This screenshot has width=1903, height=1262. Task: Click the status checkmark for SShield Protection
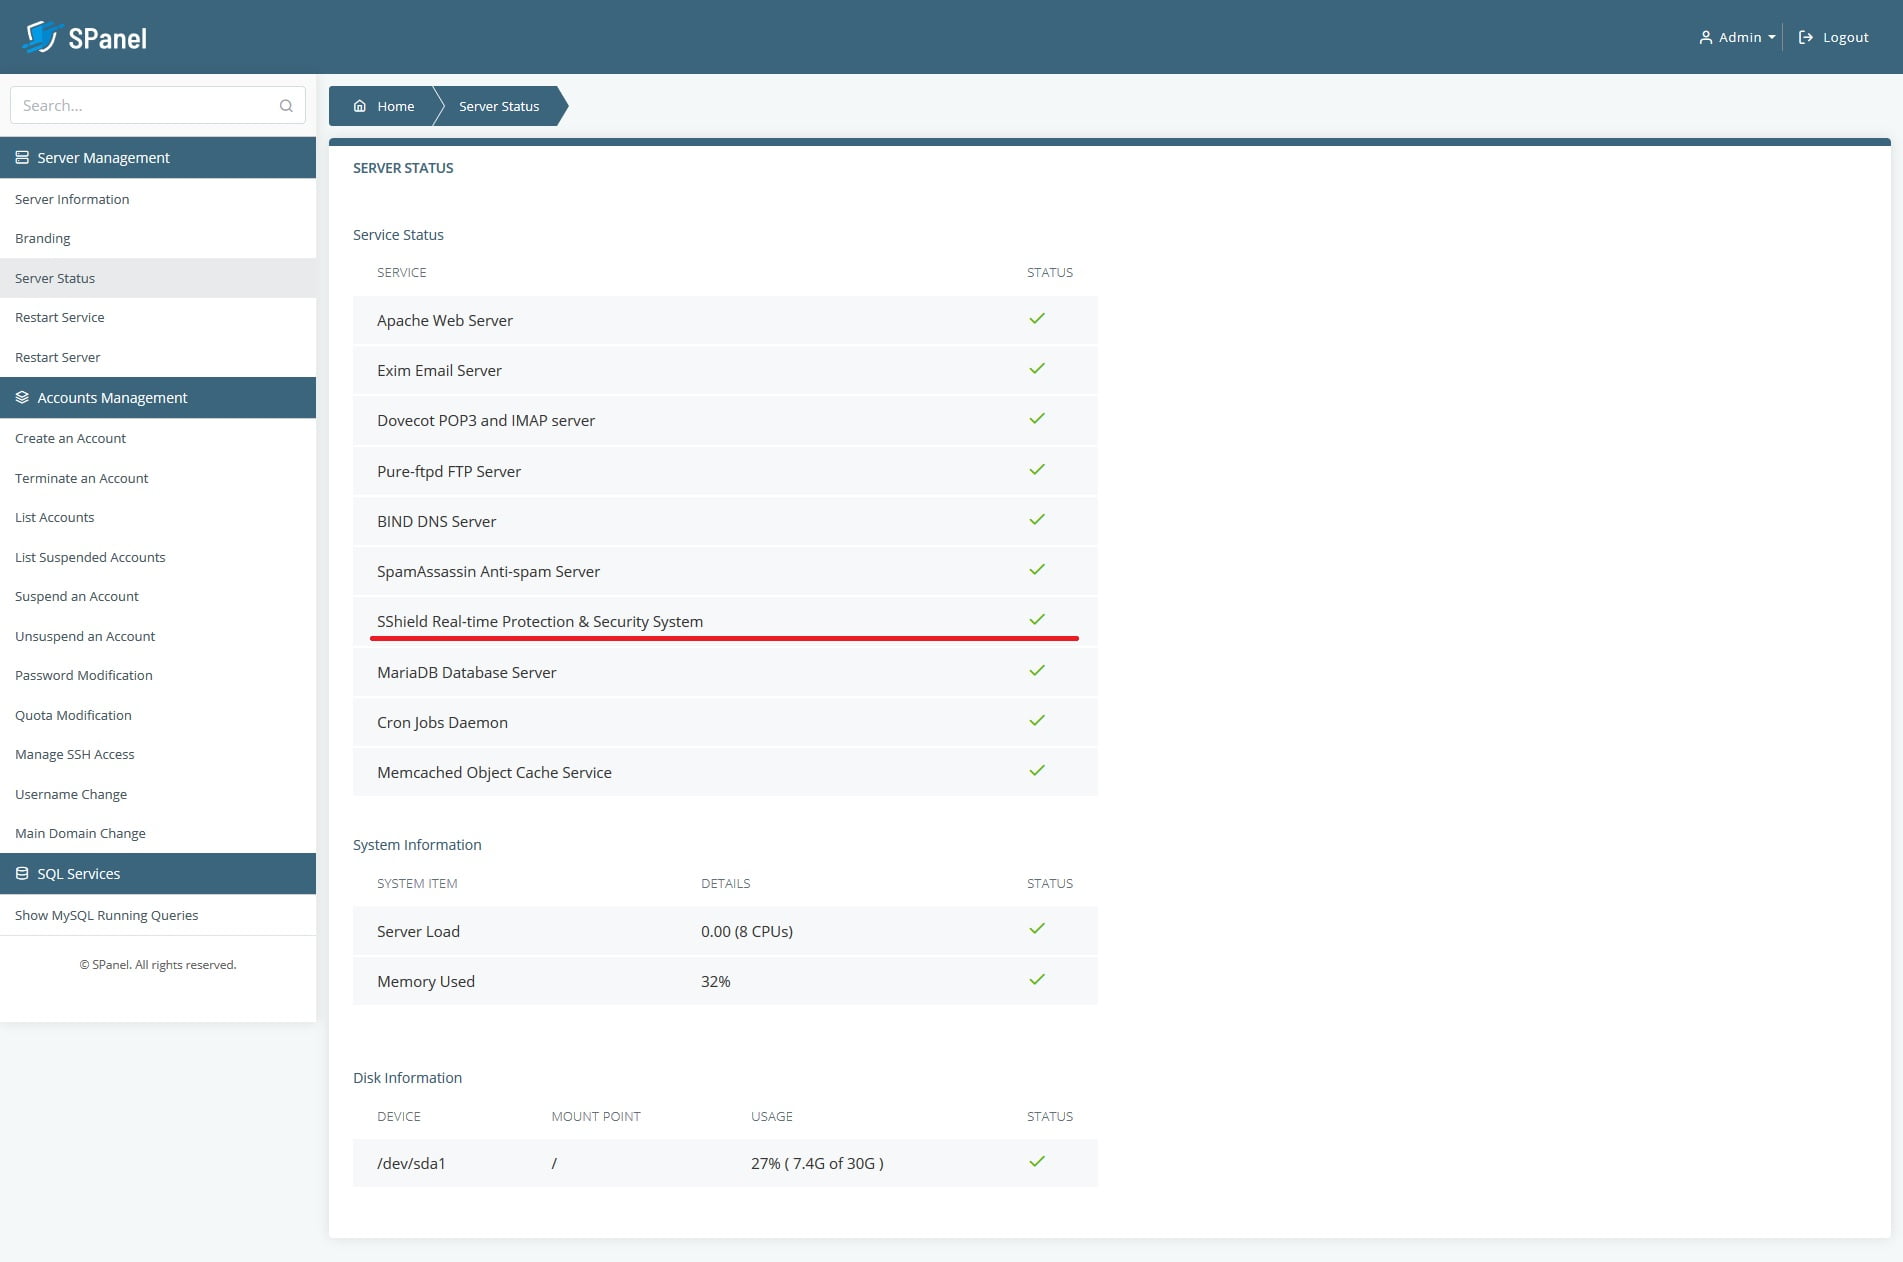[x=1037, y=619]
